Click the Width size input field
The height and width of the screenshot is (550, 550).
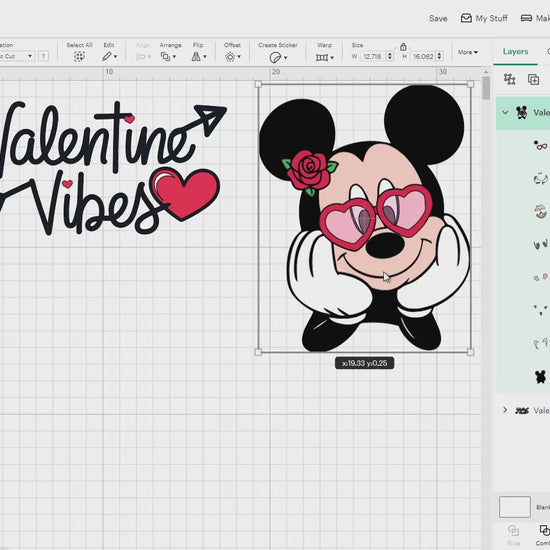tap(374, 56)
